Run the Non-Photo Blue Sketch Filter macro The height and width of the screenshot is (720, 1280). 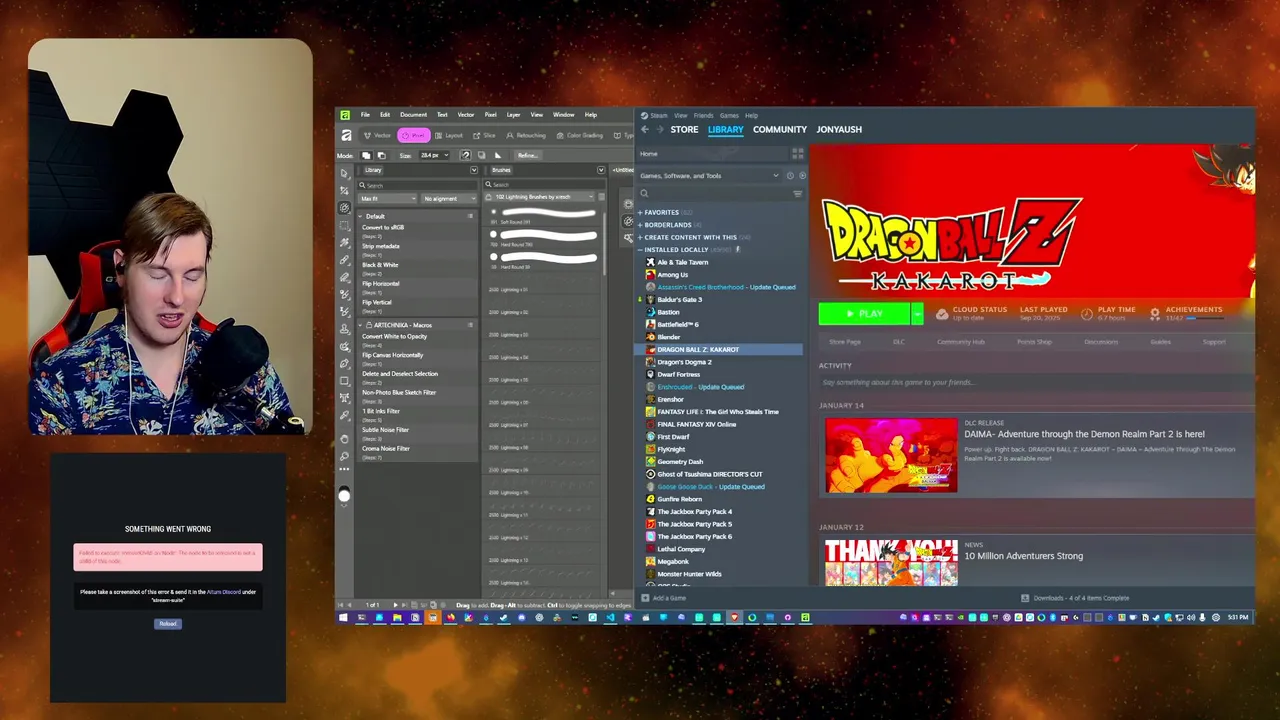pos(399,392)
